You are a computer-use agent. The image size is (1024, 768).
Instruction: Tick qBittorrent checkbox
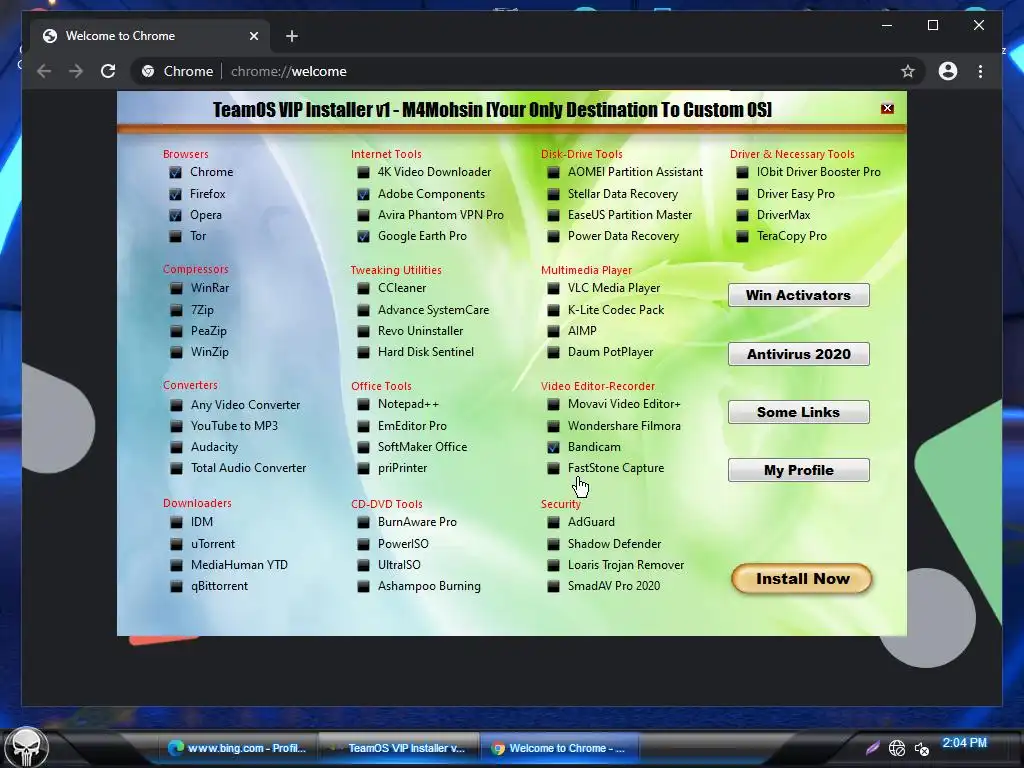tap(176, 586)
